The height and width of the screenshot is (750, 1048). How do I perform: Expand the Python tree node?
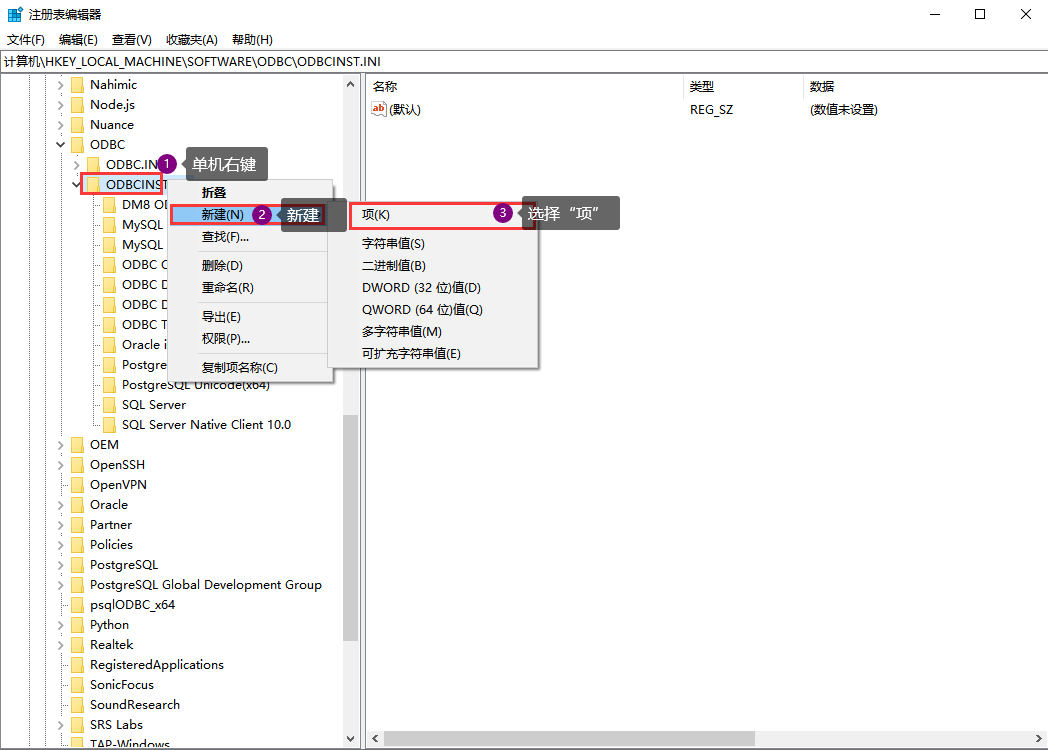pyautogui.click(x=60, y=626)
